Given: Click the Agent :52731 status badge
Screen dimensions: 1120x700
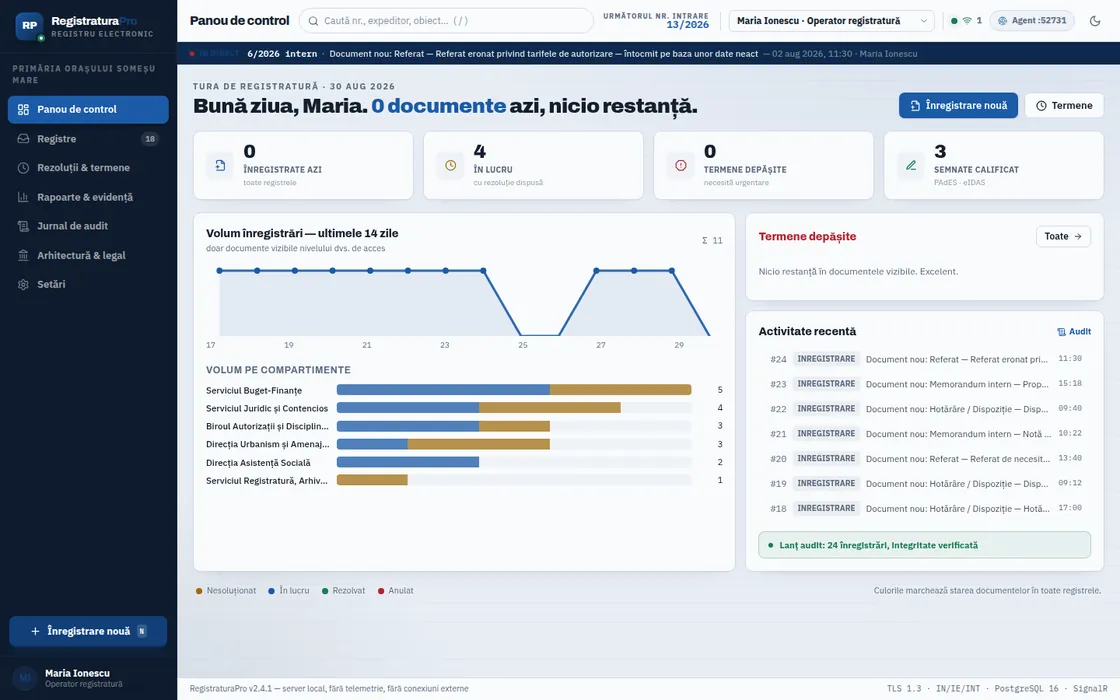Looking at the screenshot, I should pyautogui.click(x=1032, y=21).
